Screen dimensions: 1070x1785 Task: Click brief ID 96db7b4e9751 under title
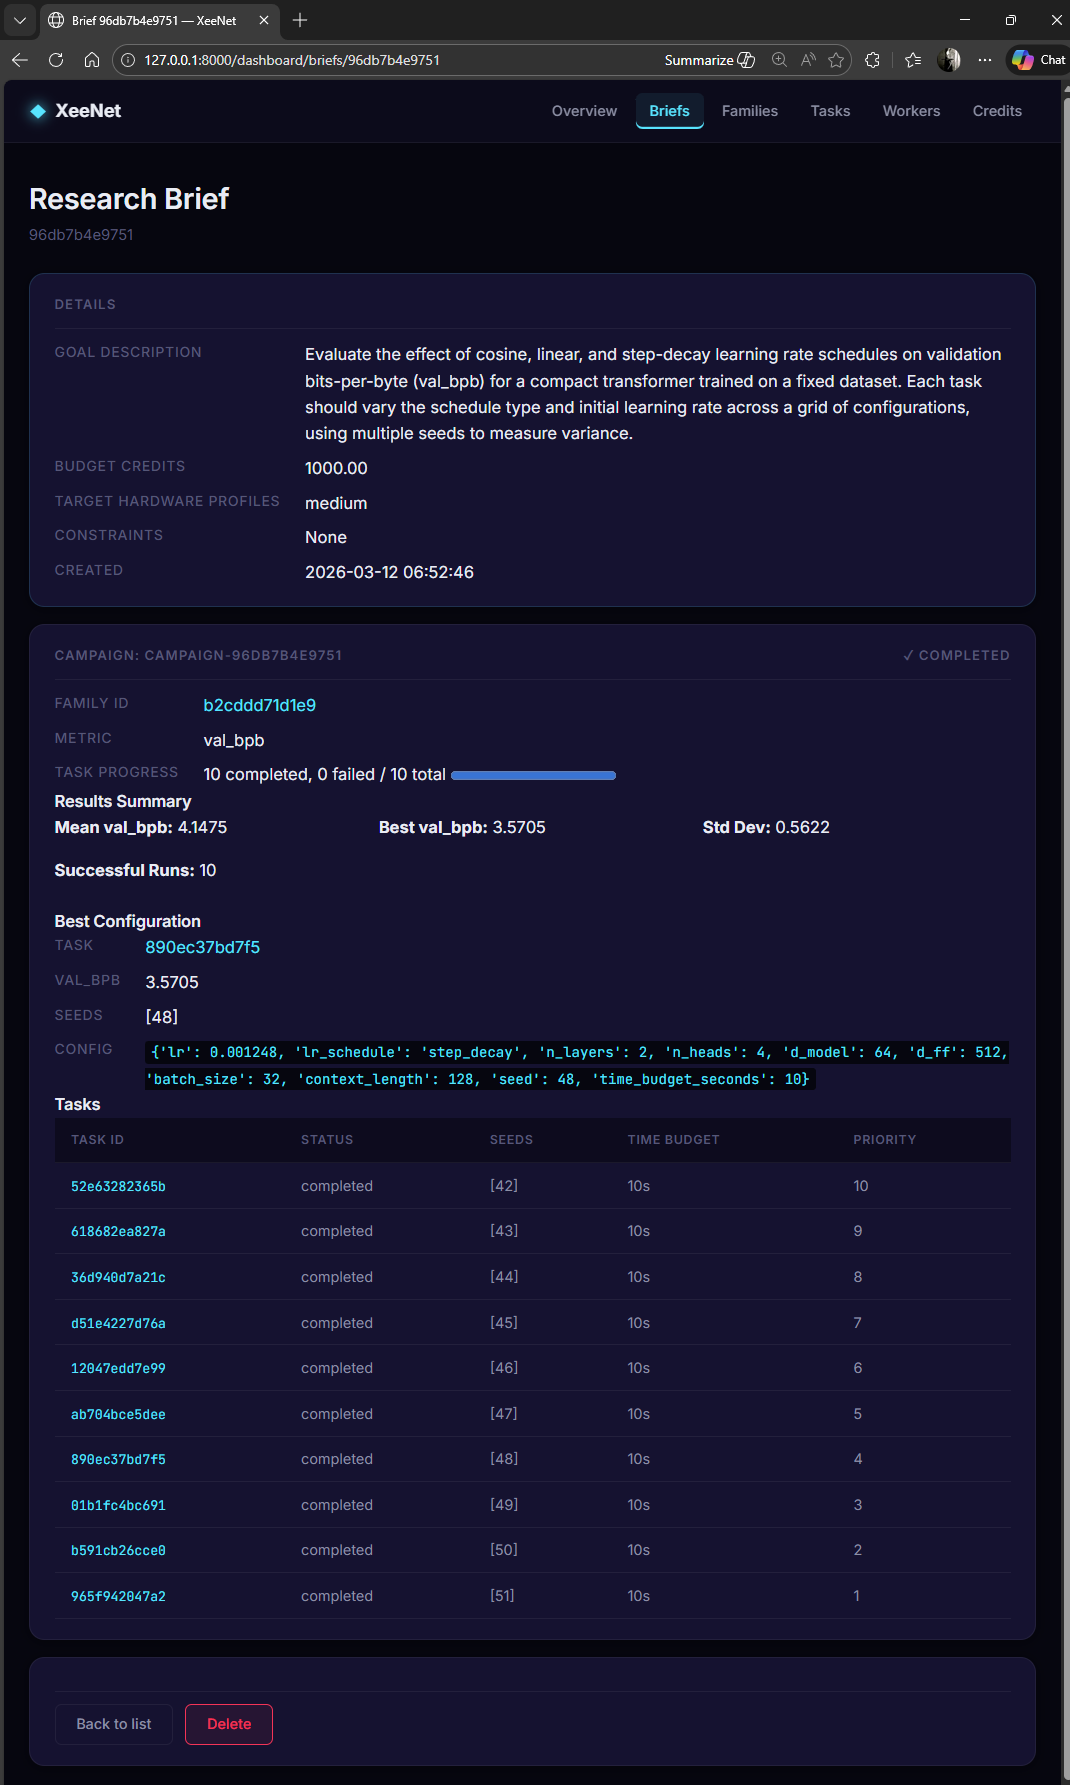tap(81, 235)
